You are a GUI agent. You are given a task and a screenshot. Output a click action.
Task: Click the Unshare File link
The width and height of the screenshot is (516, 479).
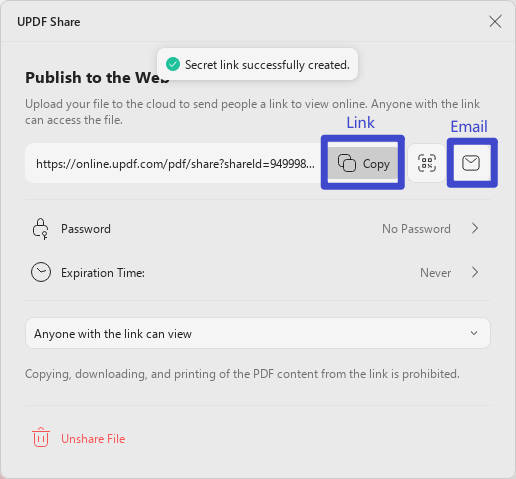click(93, 439)
